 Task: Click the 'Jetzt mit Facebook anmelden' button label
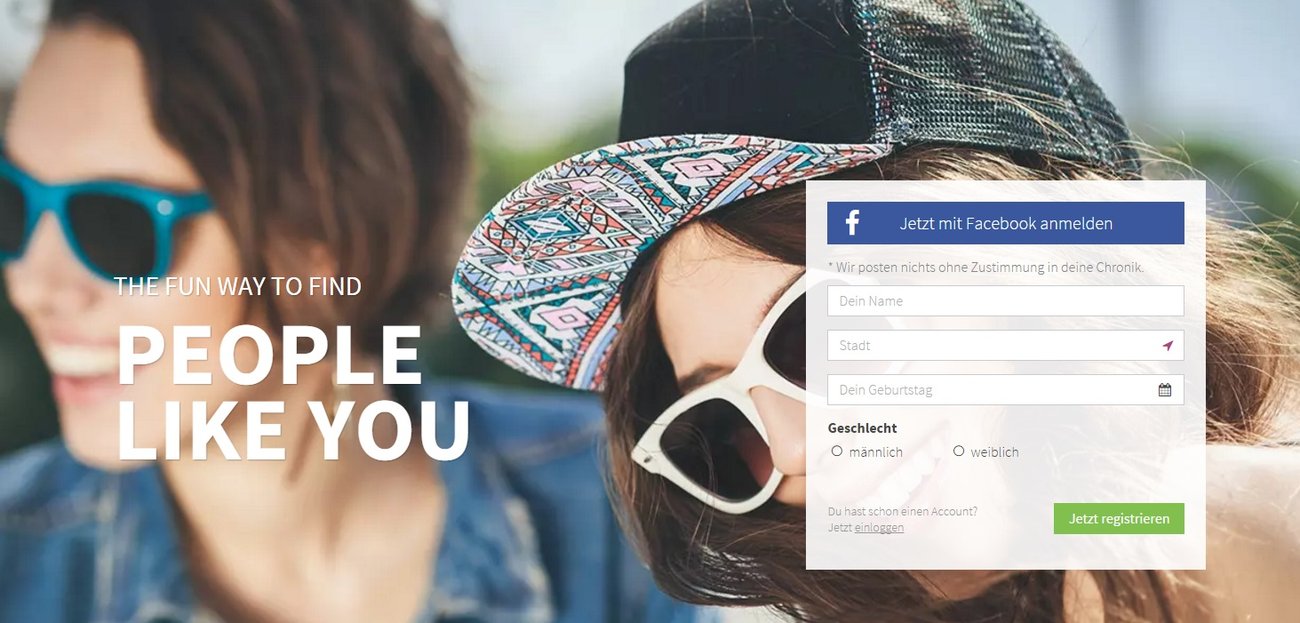pyautogui.click(x=1006, y=224)
